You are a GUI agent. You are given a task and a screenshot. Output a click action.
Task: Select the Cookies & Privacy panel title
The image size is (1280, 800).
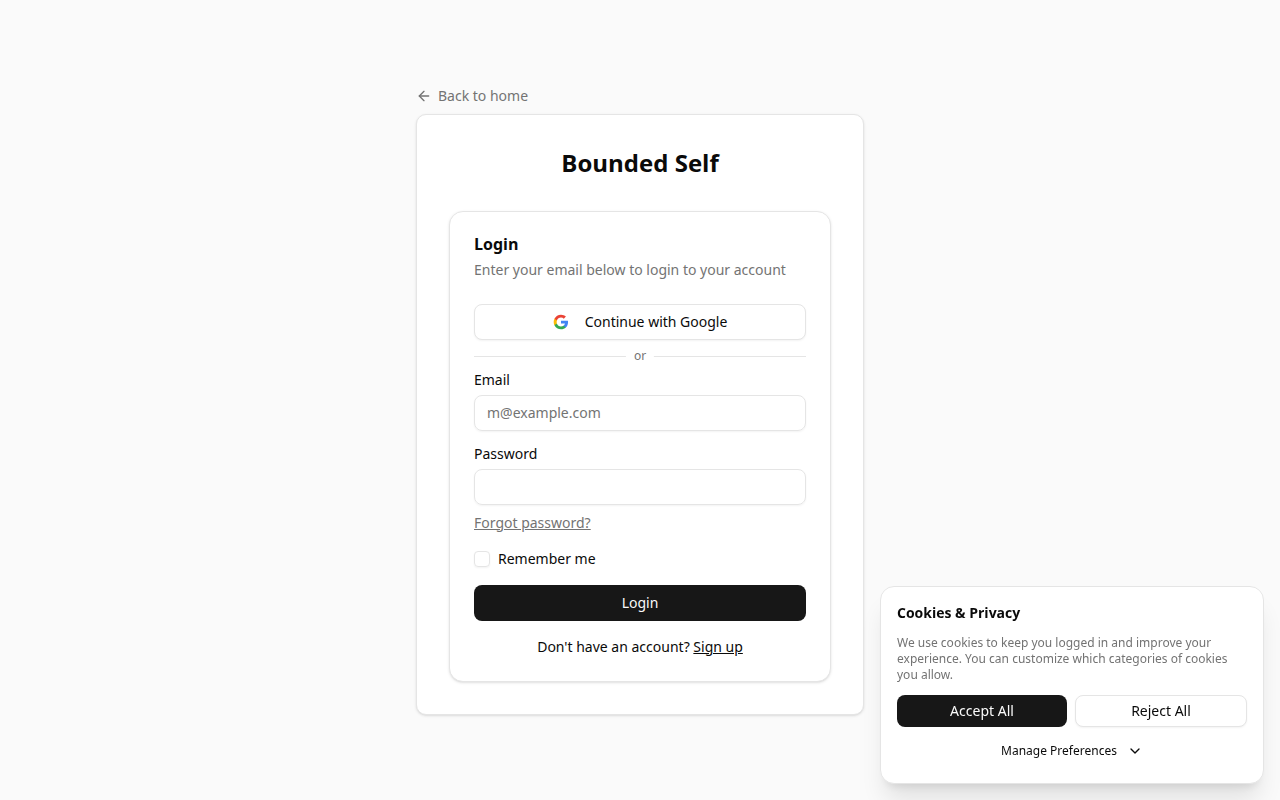click(x=958, y=613)
